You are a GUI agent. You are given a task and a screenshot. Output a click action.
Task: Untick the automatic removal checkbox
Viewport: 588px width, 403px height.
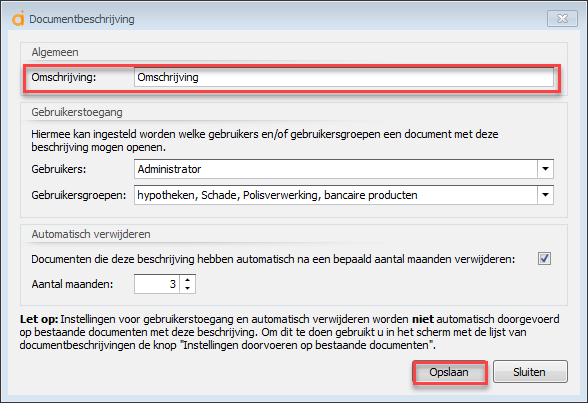pyautogui.click(x=544, y=258)
